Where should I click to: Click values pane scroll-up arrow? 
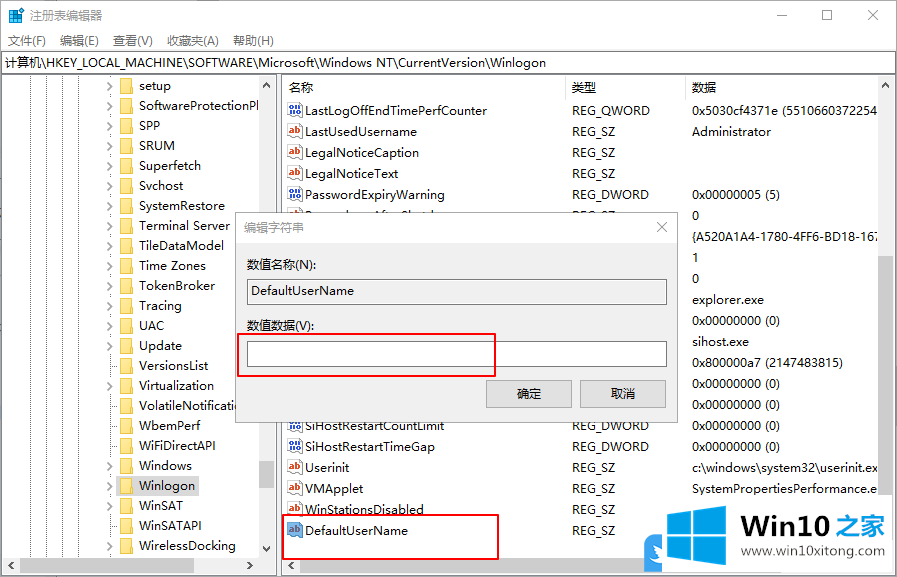[x=886, y=86]
